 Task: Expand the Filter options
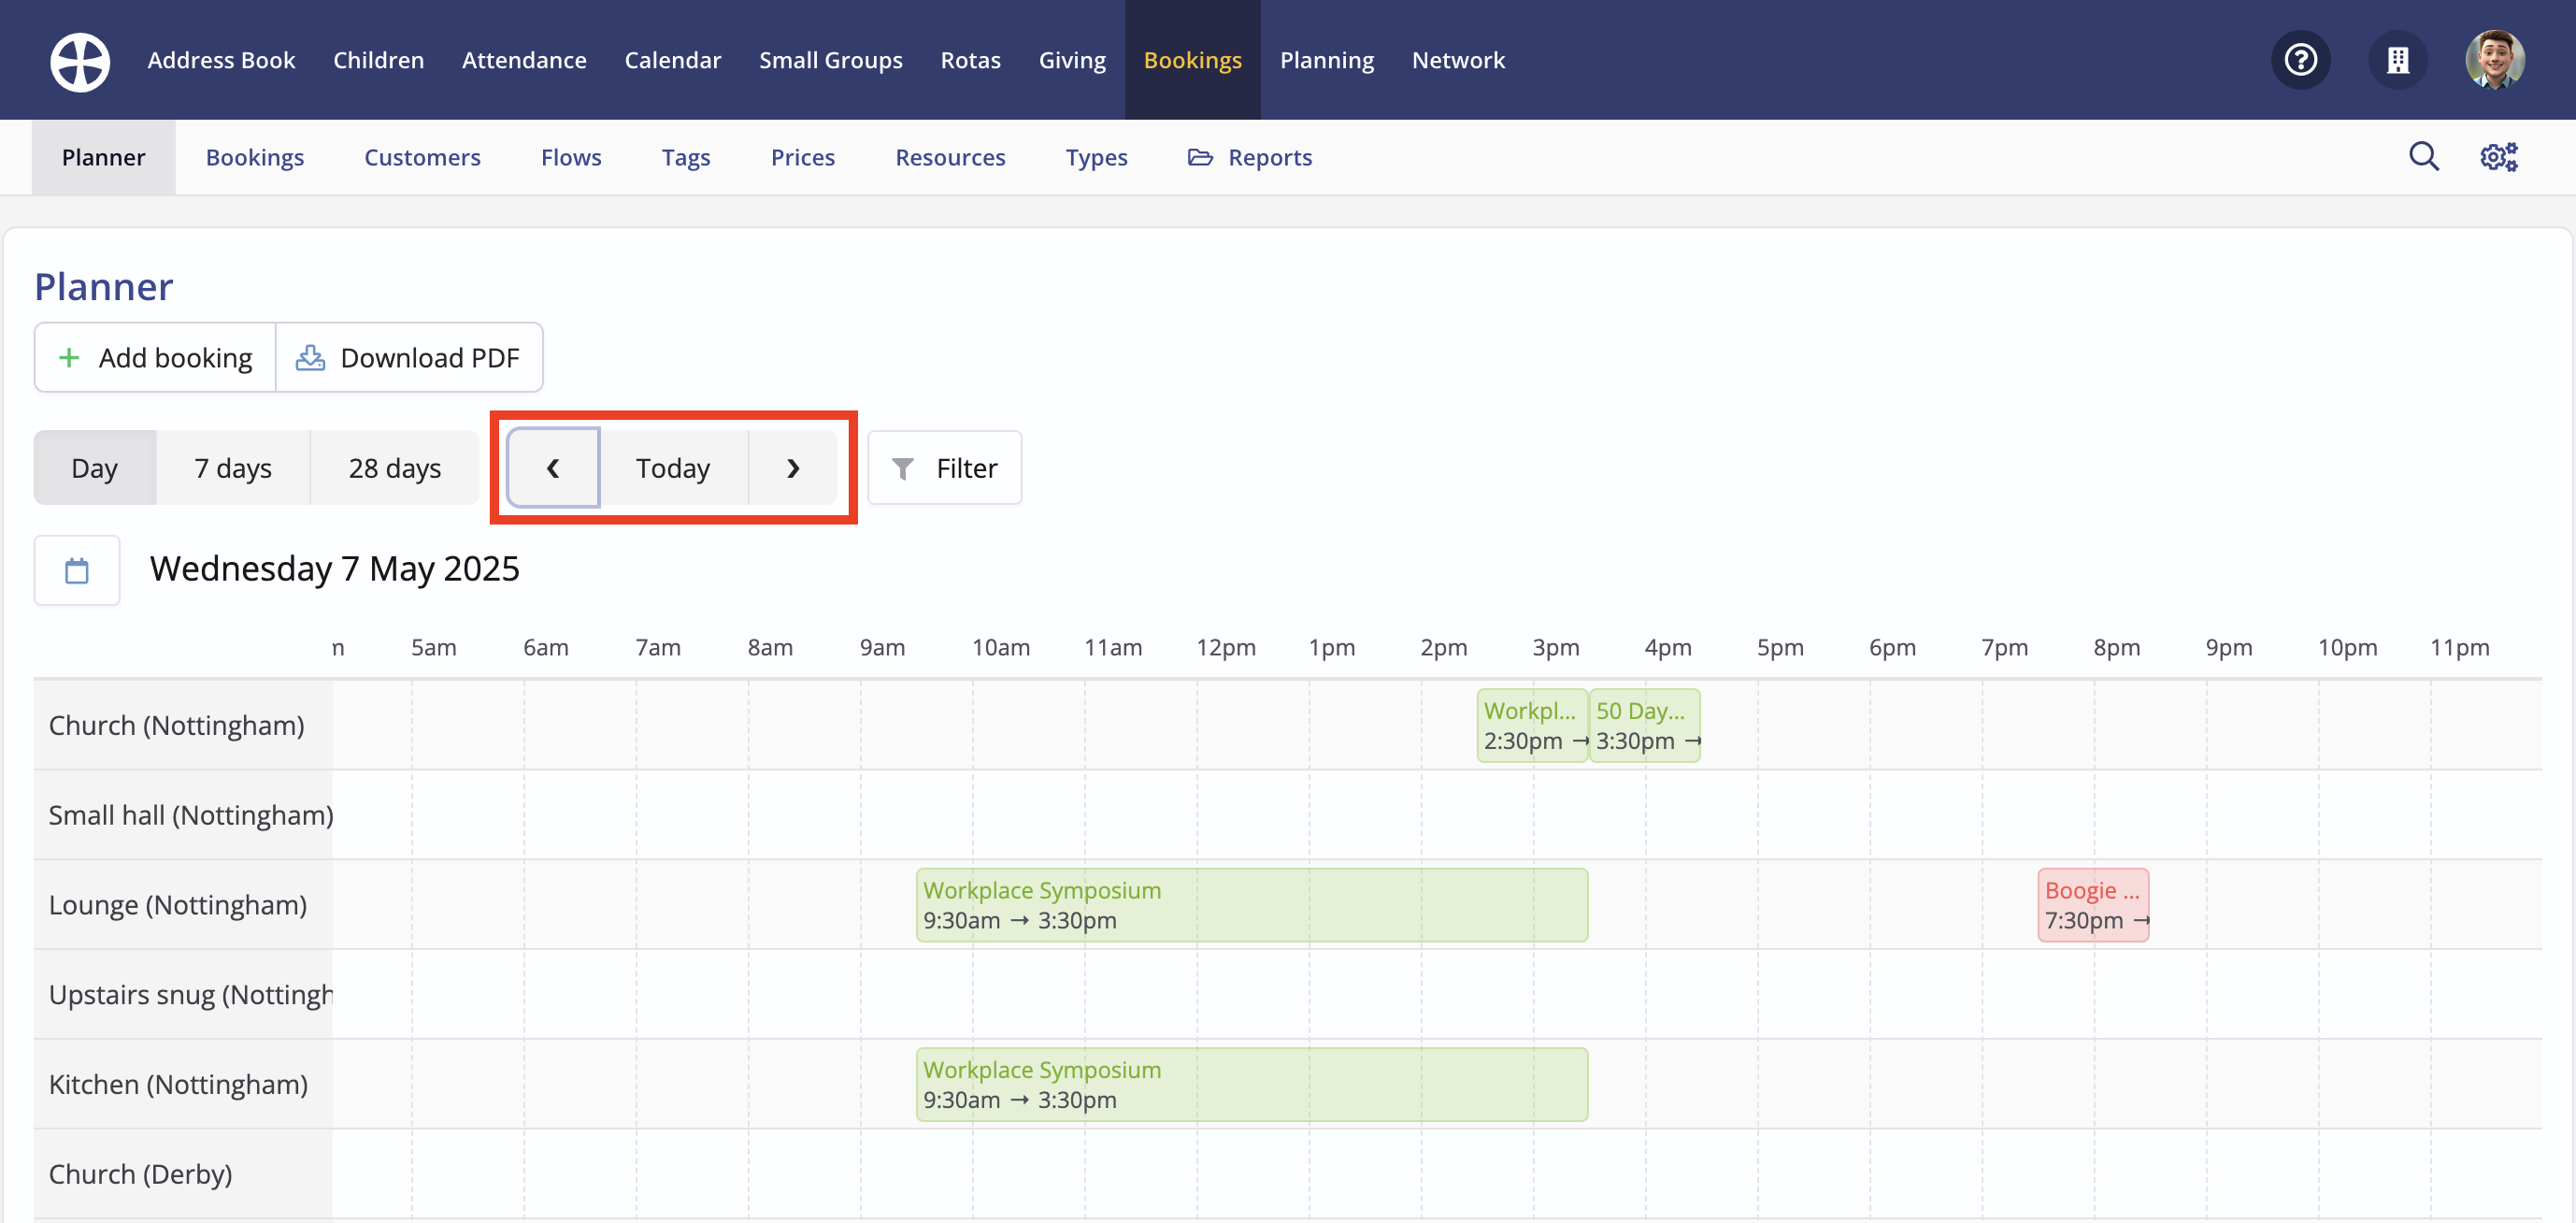pyautogui.click(x=945, y=468)
